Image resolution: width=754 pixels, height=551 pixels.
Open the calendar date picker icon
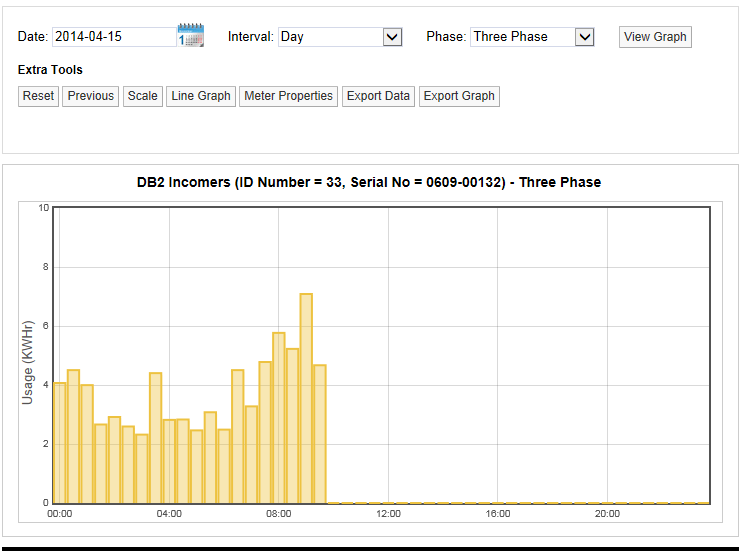pyautogui.click(x=190, y=35)
